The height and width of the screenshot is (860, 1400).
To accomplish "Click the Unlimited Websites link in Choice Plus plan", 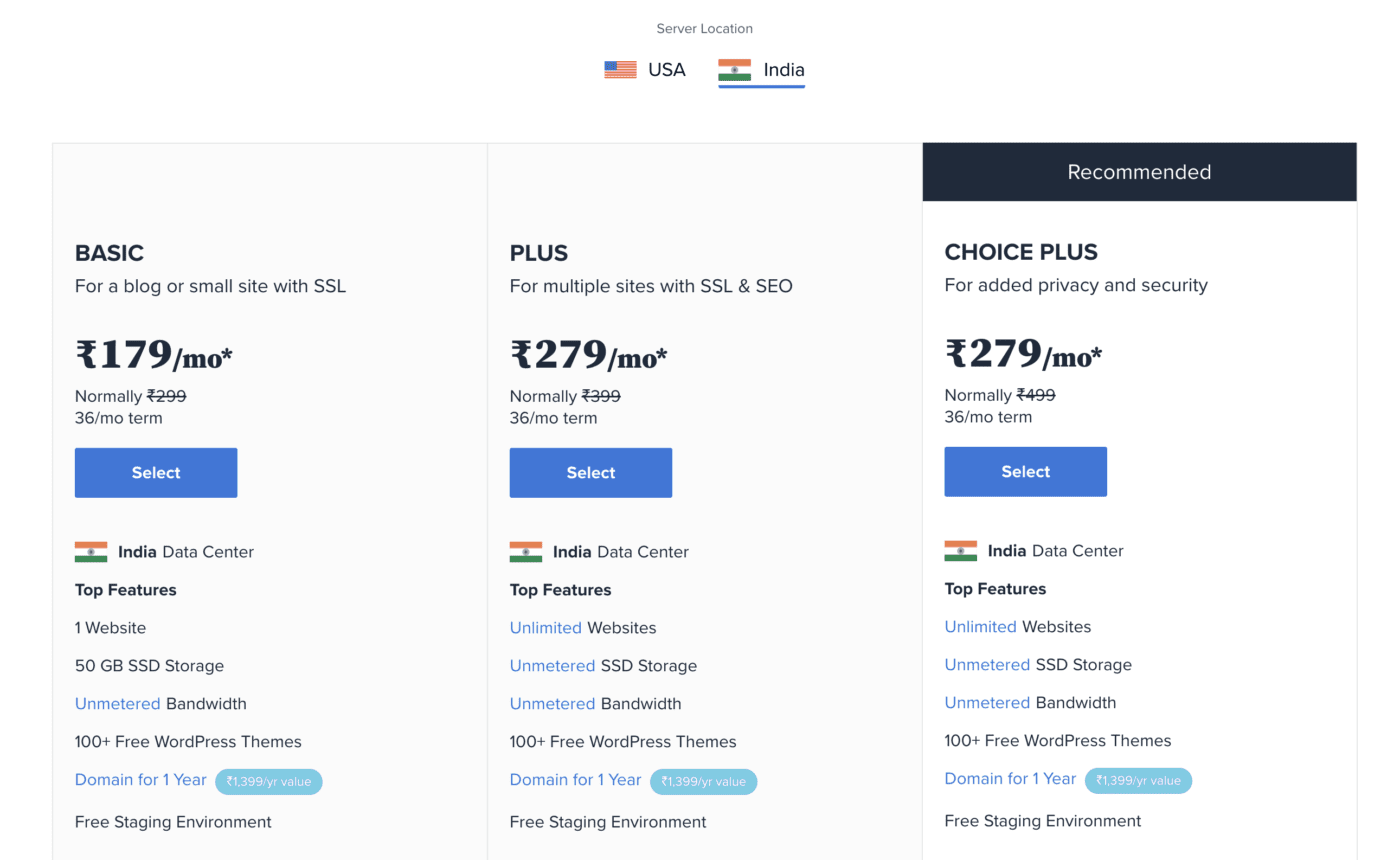I will click(x=981, y=627).
